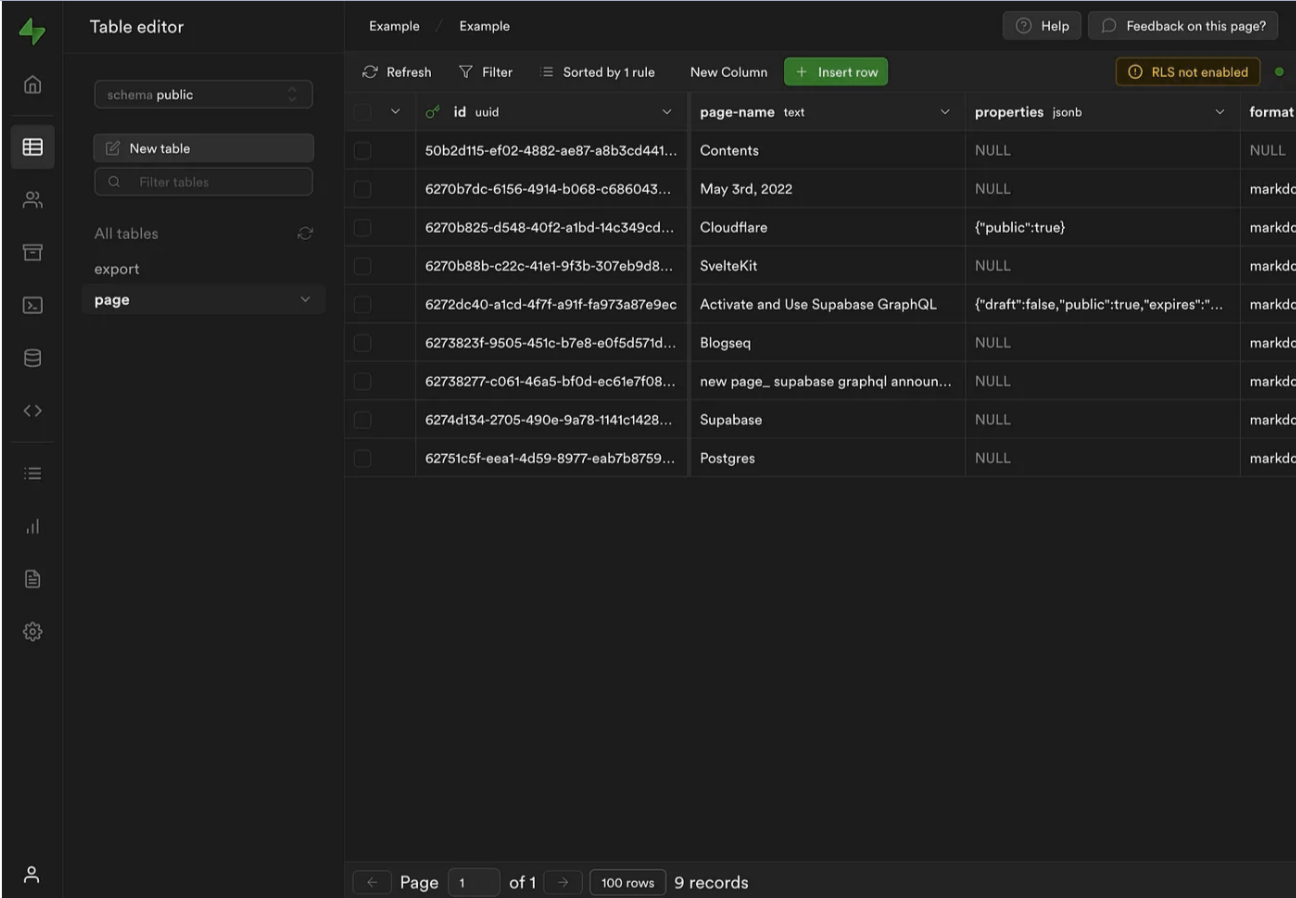Click the New table button
The height and width of the screenshot is (898, 1296).
pyautogui.click(x=203, y=148)
